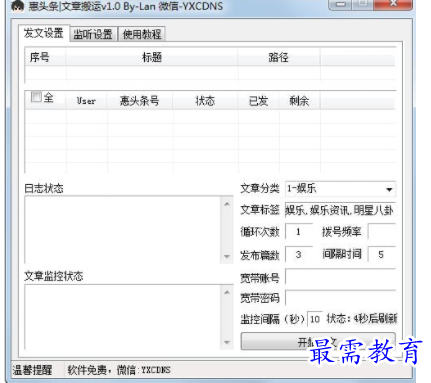Click the app avatar icon in title bar
The height and width of the screenshot is (383, 431).
pyautogui.click(x=17, y=6)
